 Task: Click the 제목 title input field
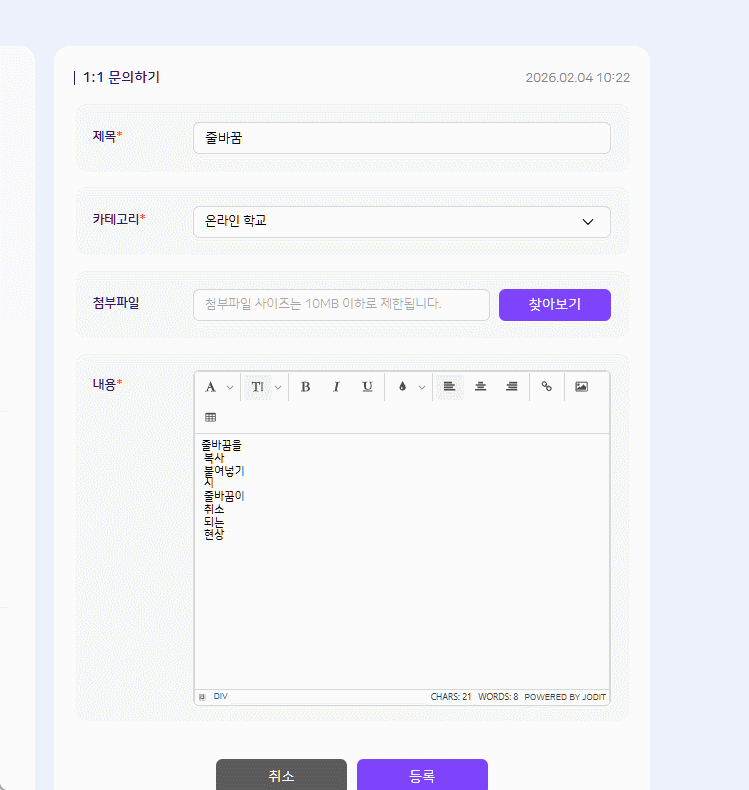click(x=401, y=138)
